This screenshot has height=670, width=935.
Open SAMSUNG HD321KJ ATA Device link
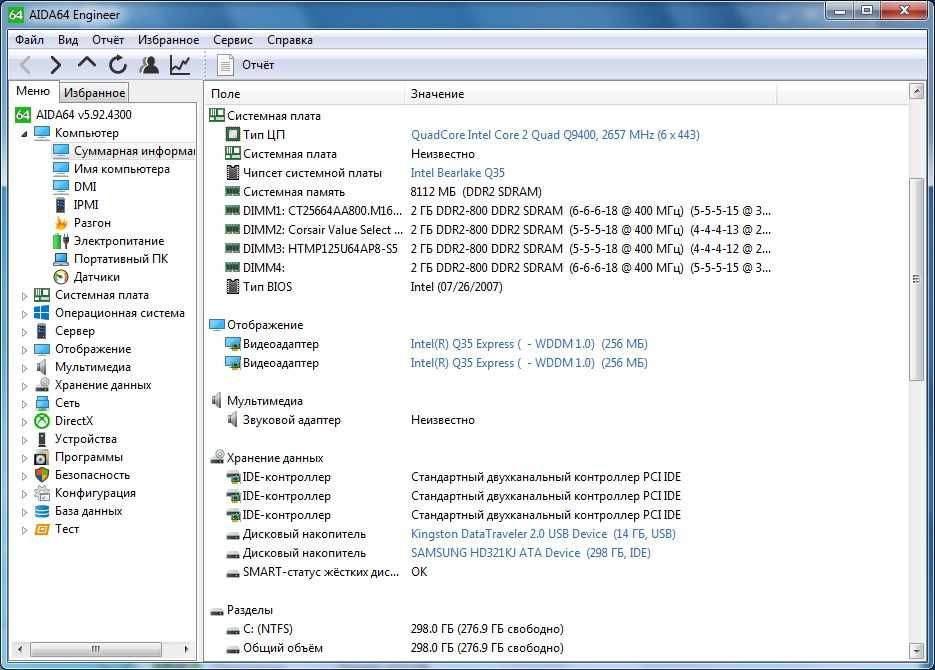point(531,553)
